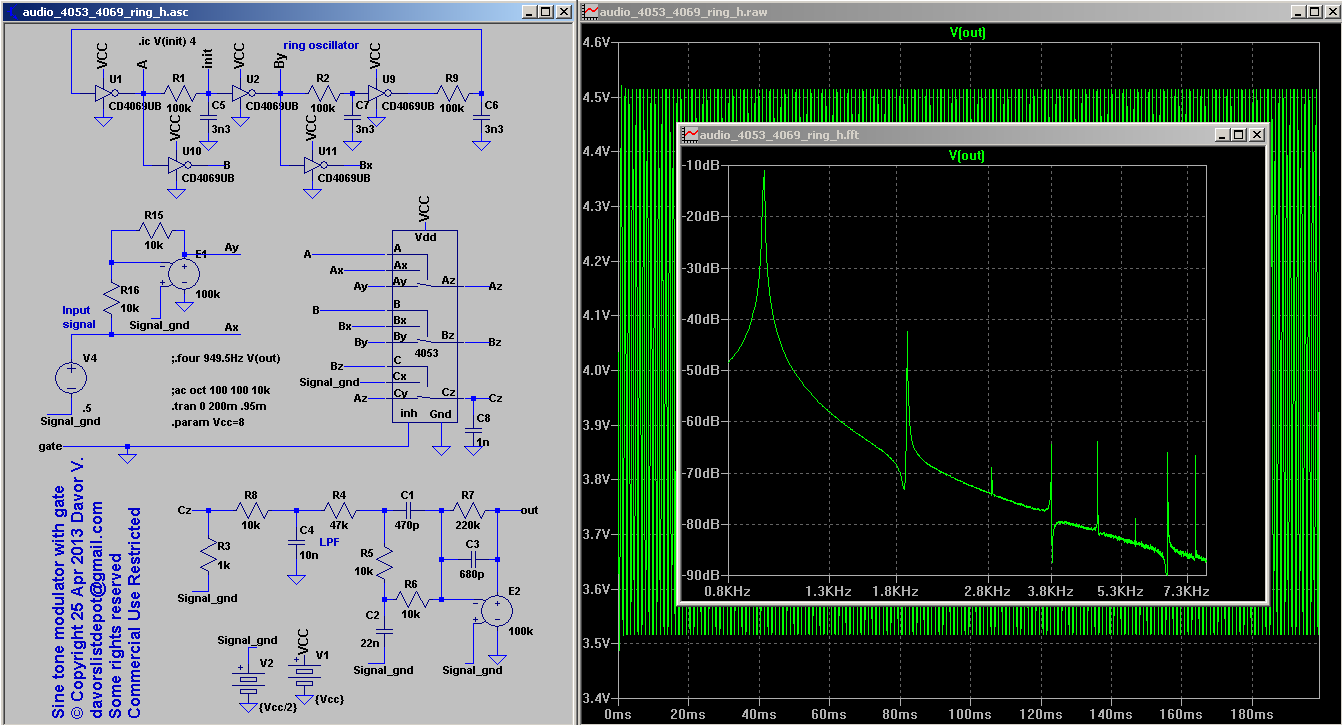Click the R15 10k feedback resistor
The image size is (1342, 725).
(157, 230)
